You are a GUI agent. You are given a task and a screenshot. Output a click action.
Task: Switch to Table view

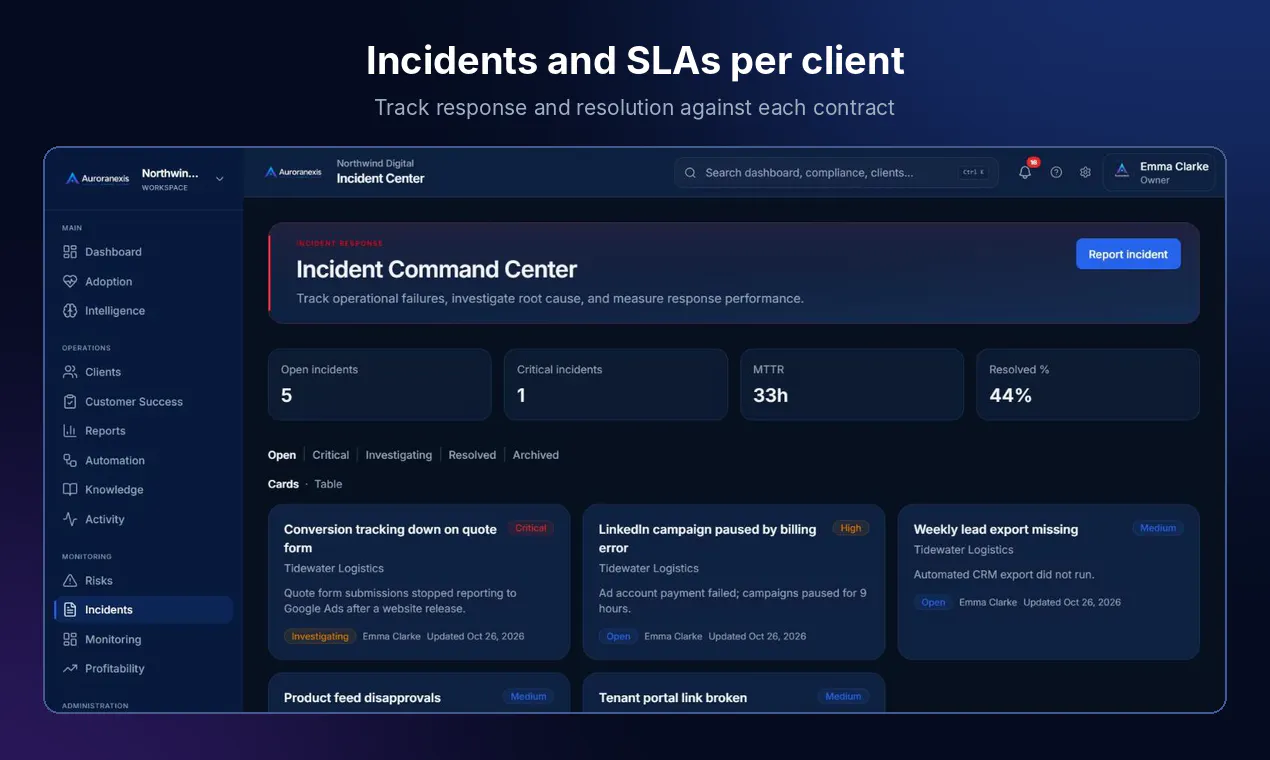click(x=328, y=484)
